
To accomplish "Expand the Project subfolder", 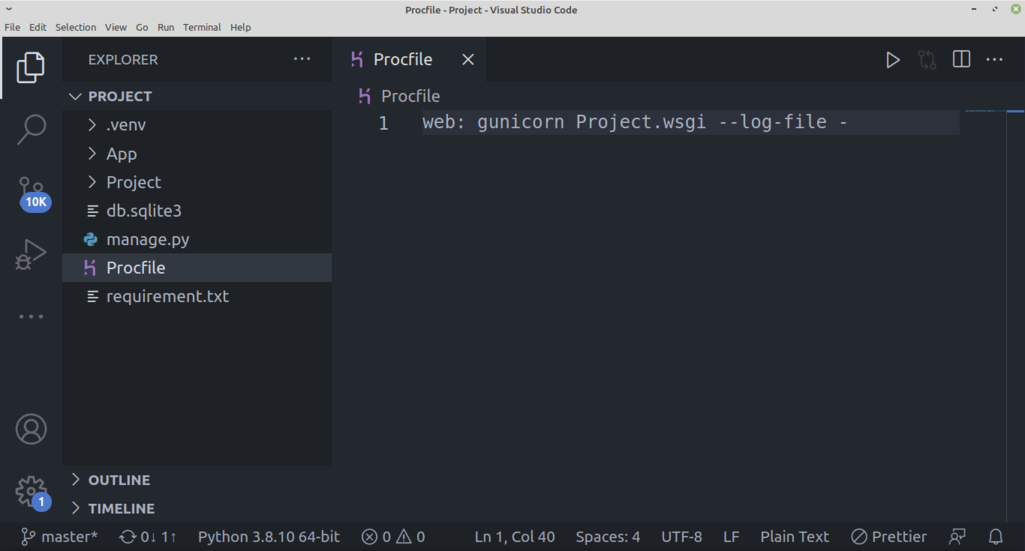I will tap(197, 182).
